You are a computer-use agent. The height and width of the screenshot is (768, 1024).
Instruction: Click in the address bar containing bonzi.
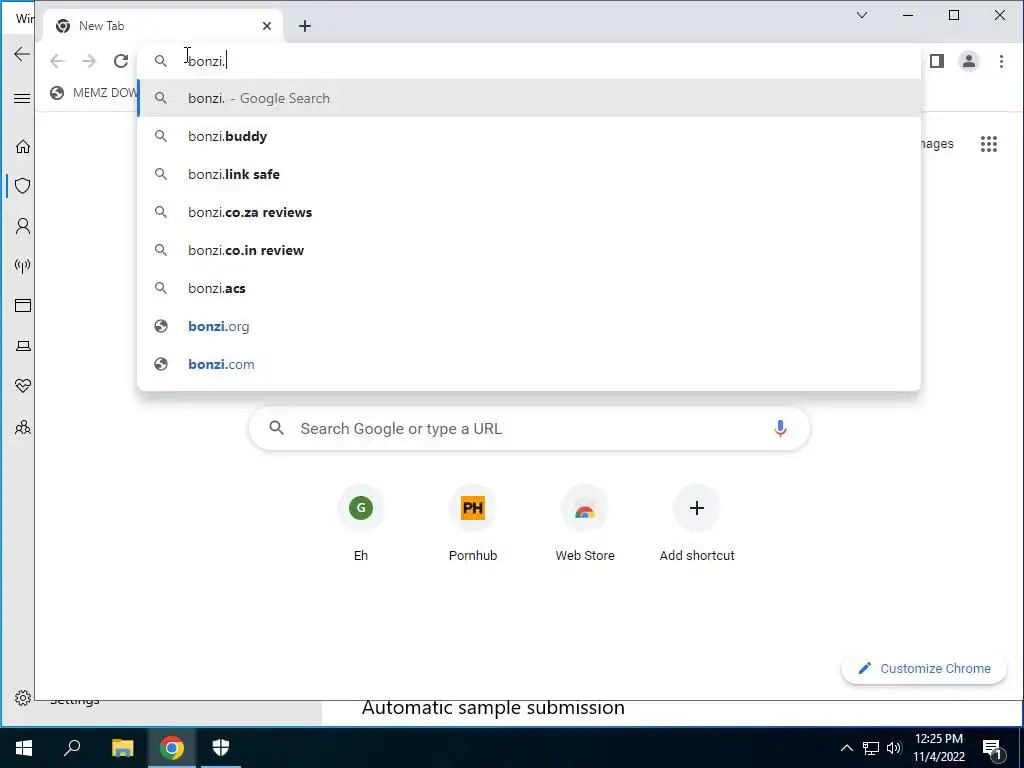pyautogui.click(x=529, y=61)
